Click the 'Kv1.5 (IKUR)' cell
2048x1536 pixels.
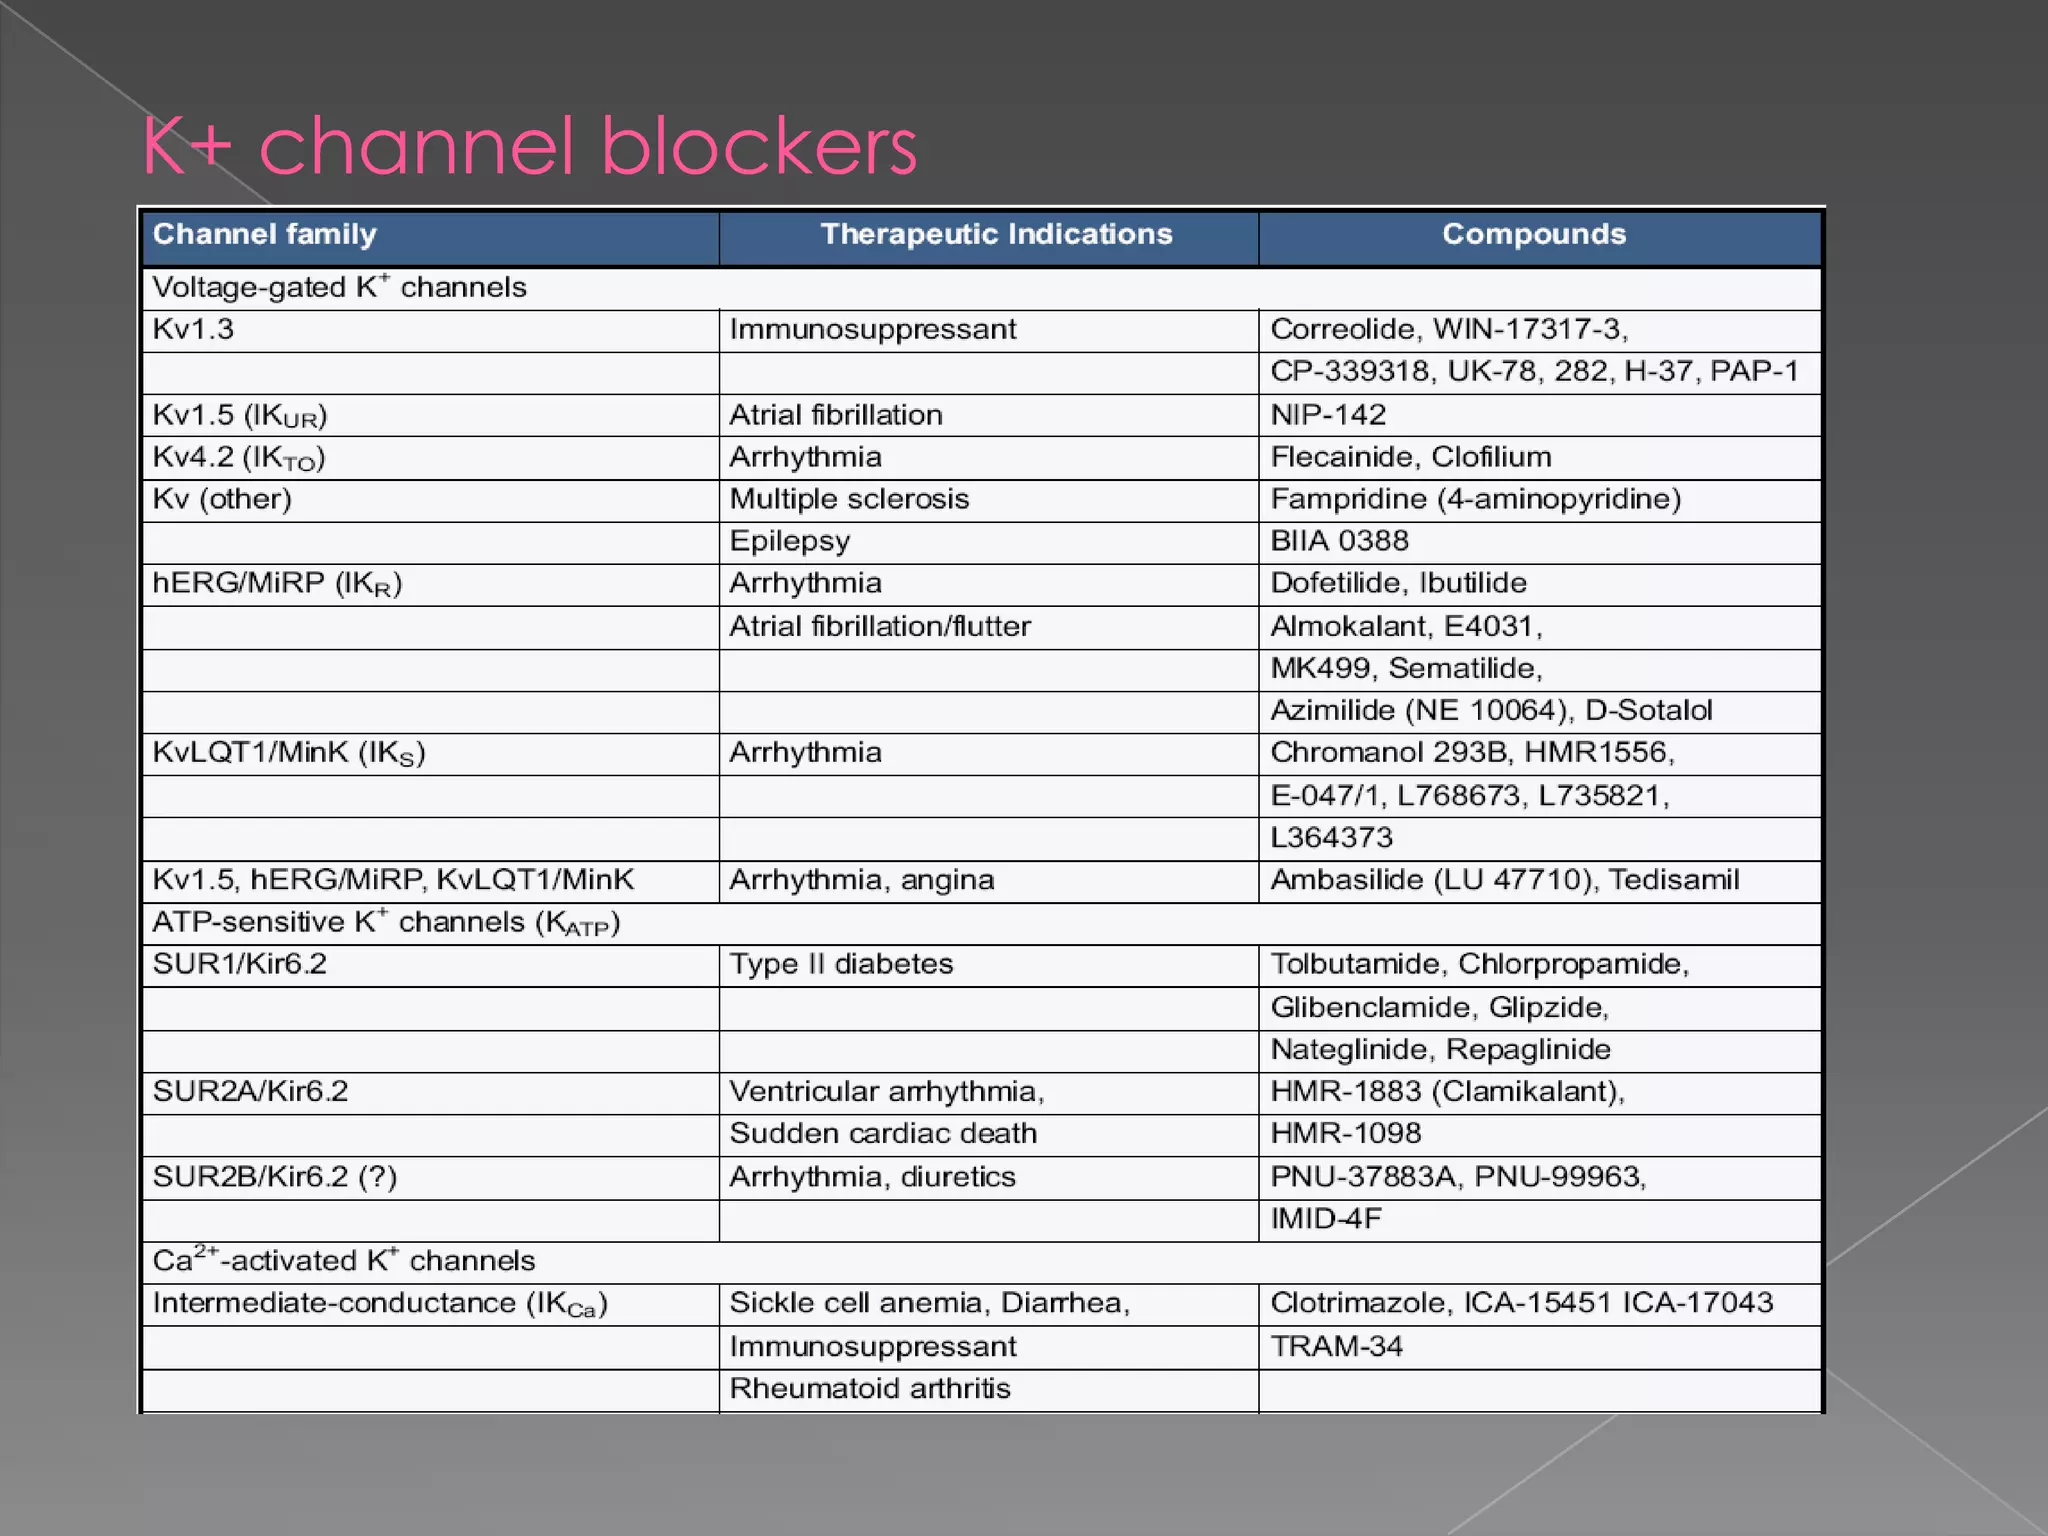click(430, 415)
